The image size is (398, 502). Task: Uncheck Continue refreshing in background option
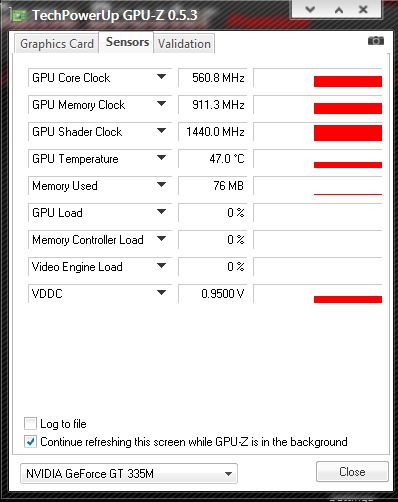pyautogui.click(x=30, y=442)
